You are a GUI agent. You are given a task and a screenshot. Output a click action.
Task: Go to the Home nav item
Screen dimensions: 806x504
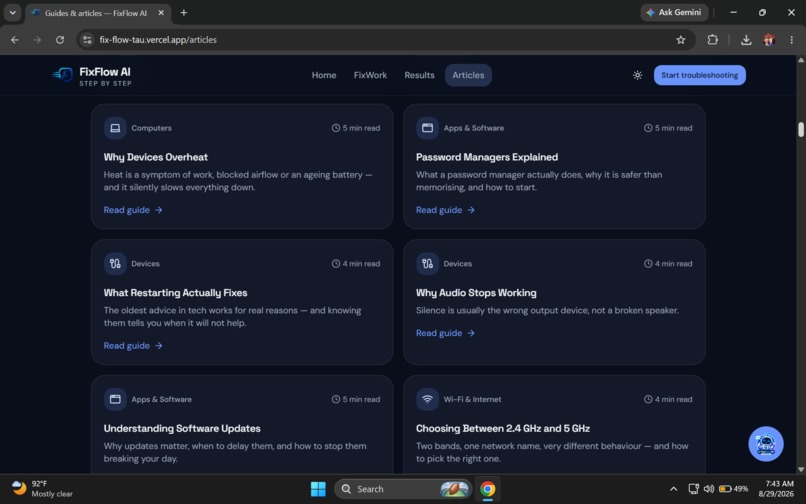coord(324,75)
